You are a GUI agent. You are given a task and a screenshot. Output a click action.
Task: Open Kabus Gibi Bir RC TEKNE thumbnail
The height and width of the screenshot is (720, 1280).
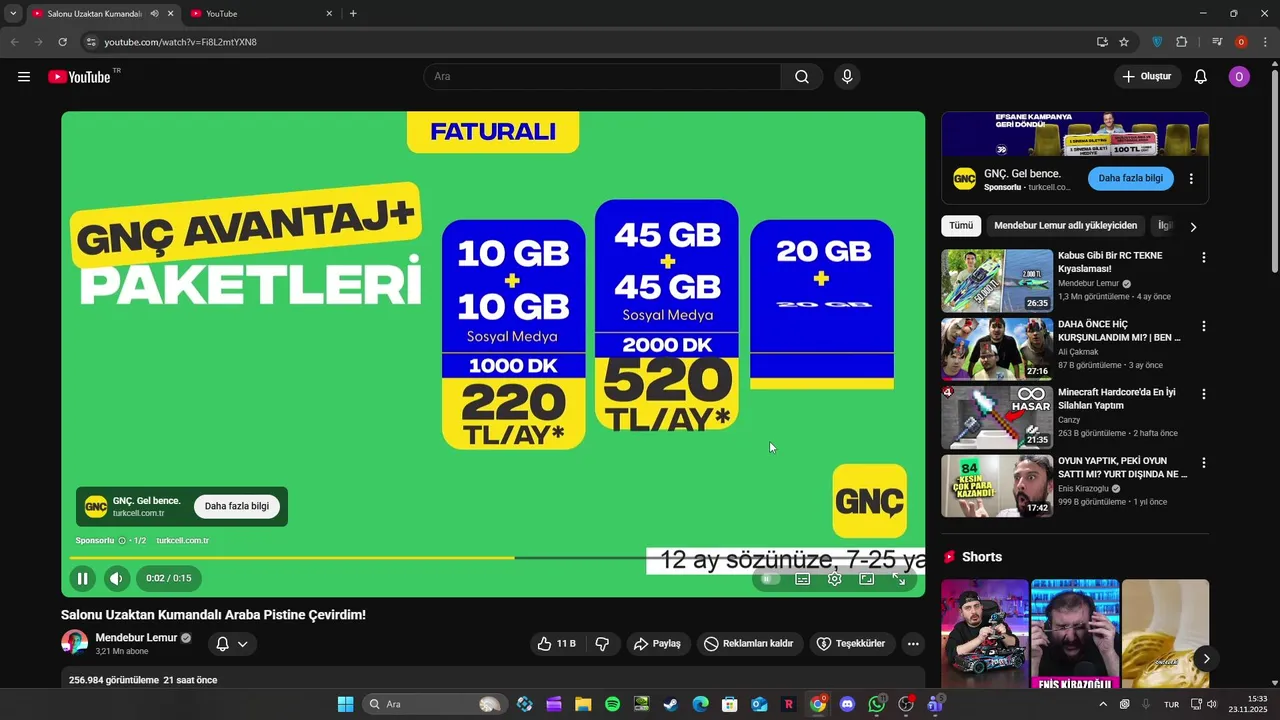click(997, 281)
